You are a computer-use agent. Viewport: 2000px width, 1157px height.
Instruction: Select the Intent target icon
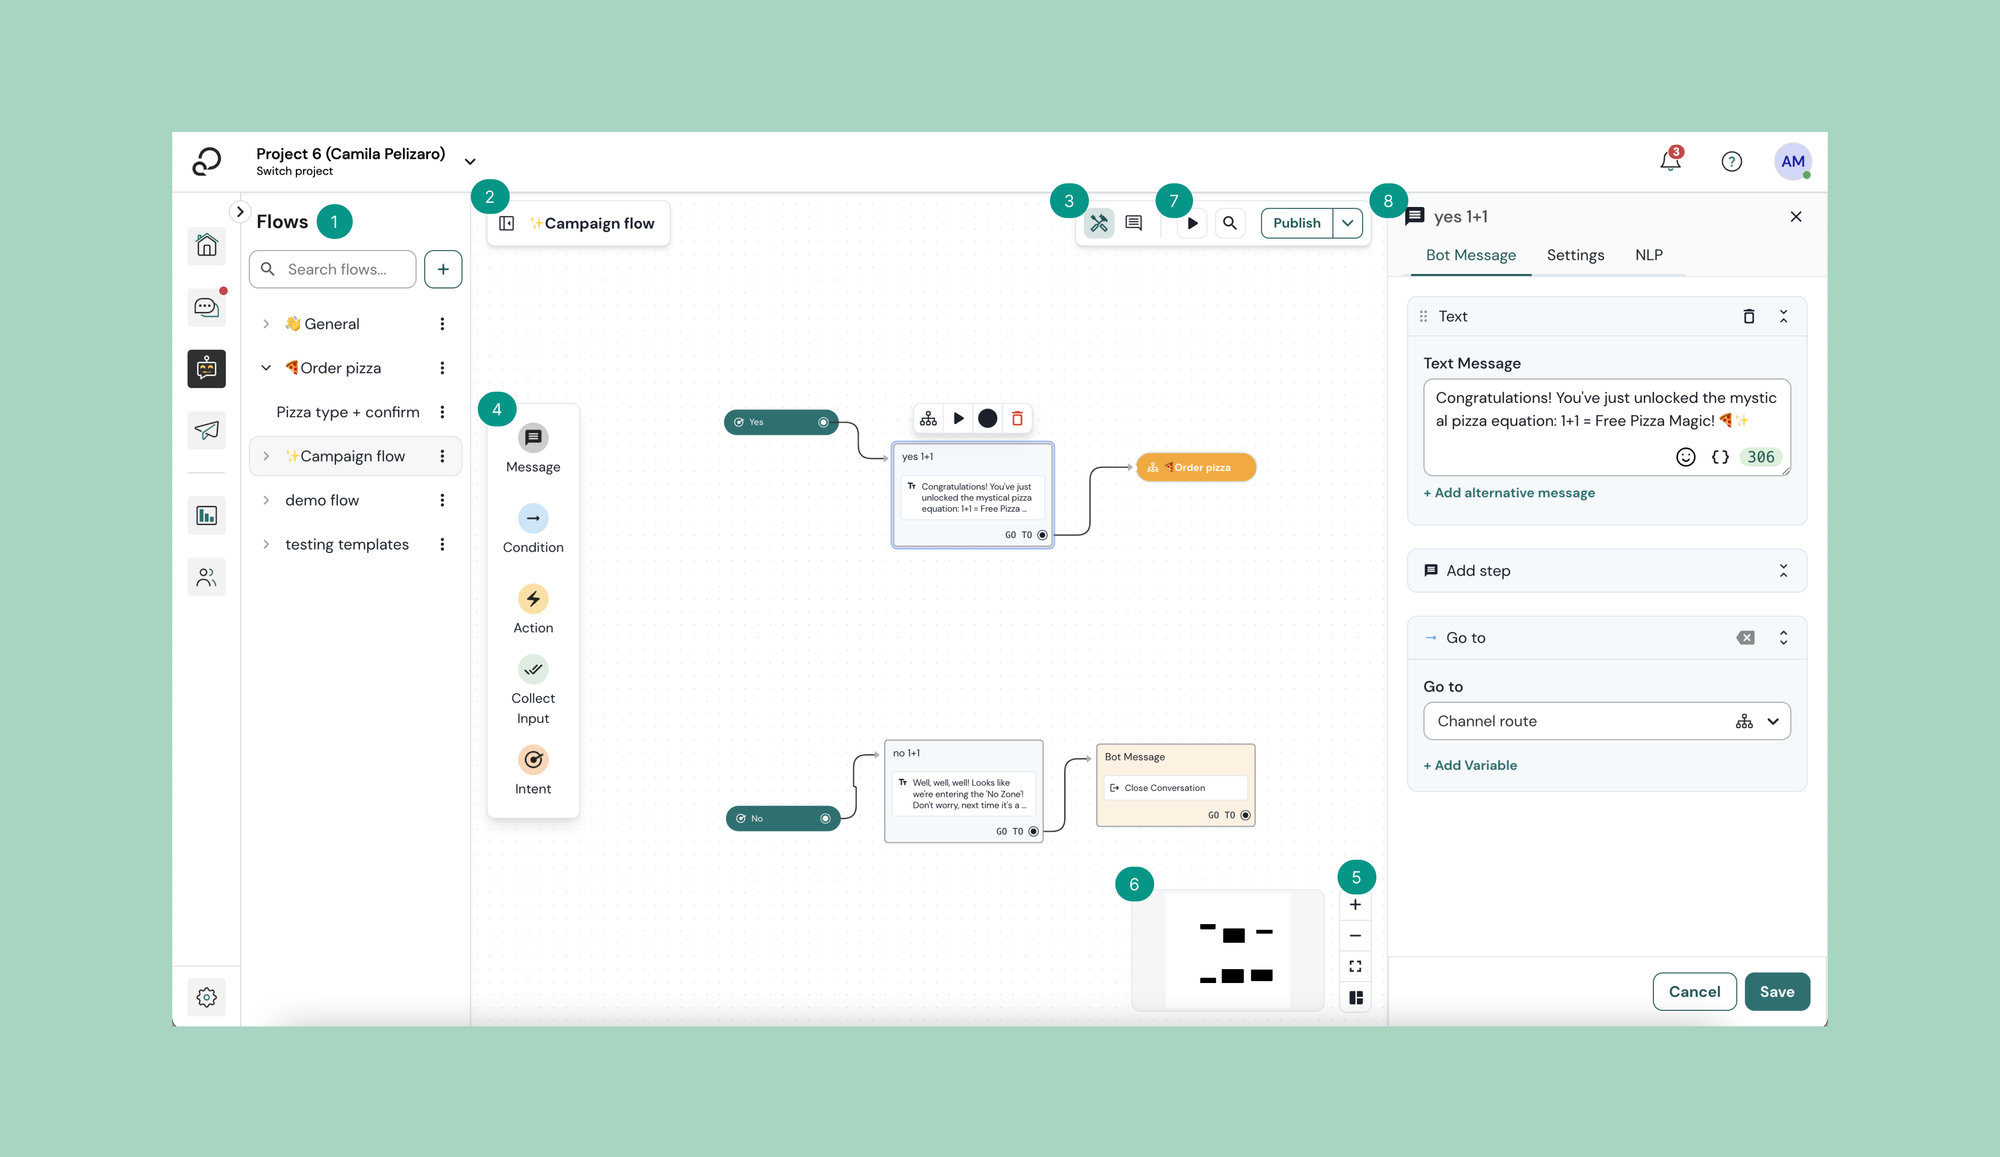point(533,760)
